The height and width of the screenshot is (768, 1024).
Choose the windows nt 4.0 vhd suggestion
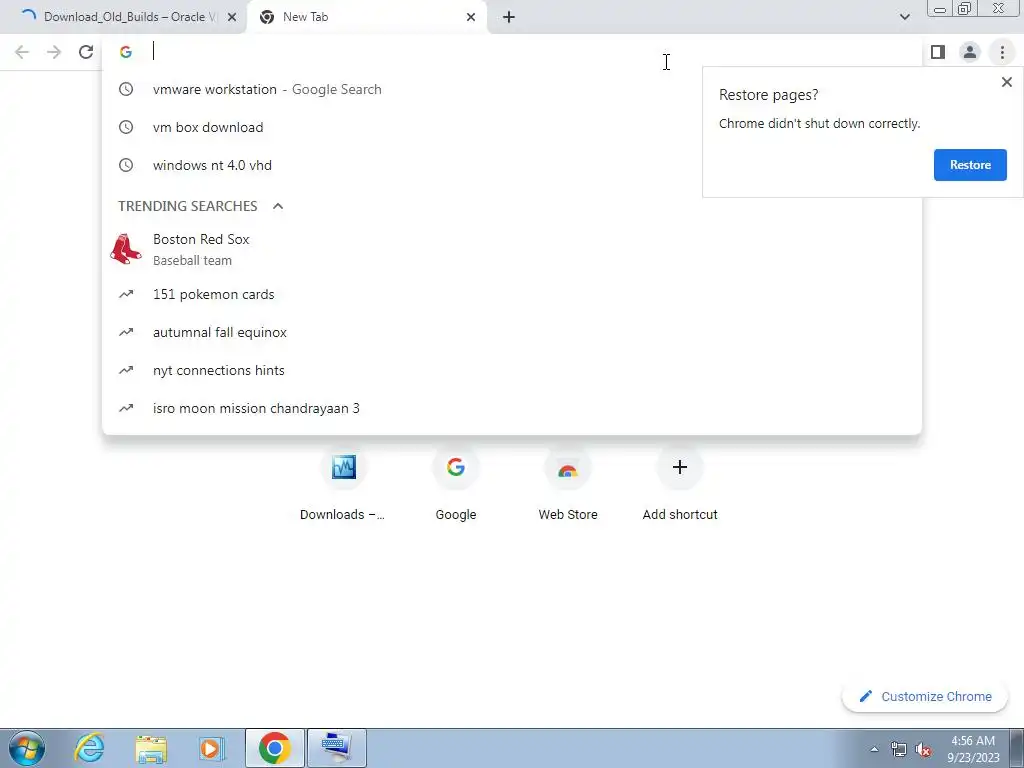coord(512,165)
